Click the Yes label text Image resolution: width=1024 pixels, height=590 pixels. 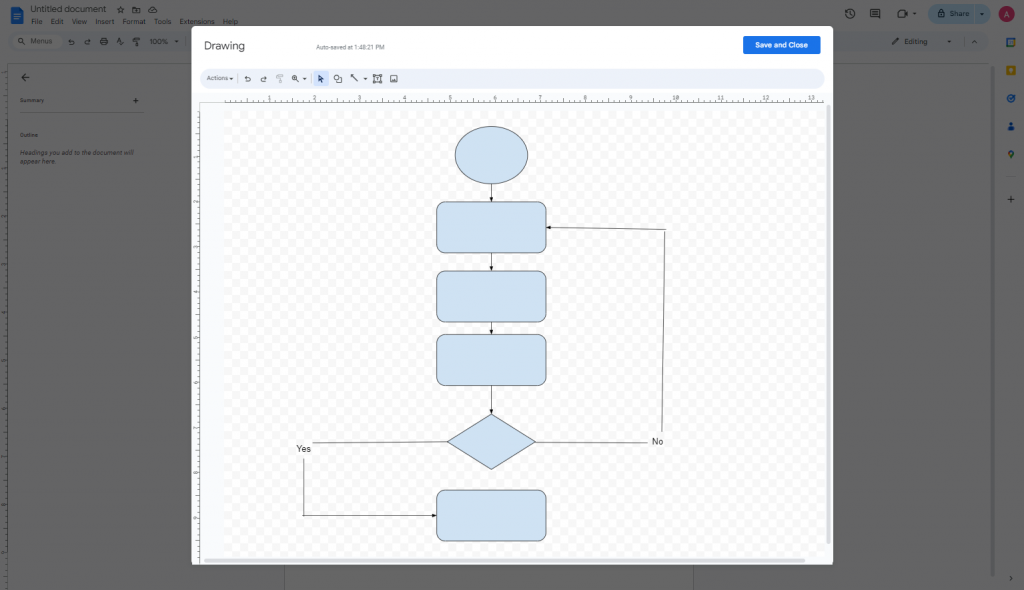pos(304,449)
